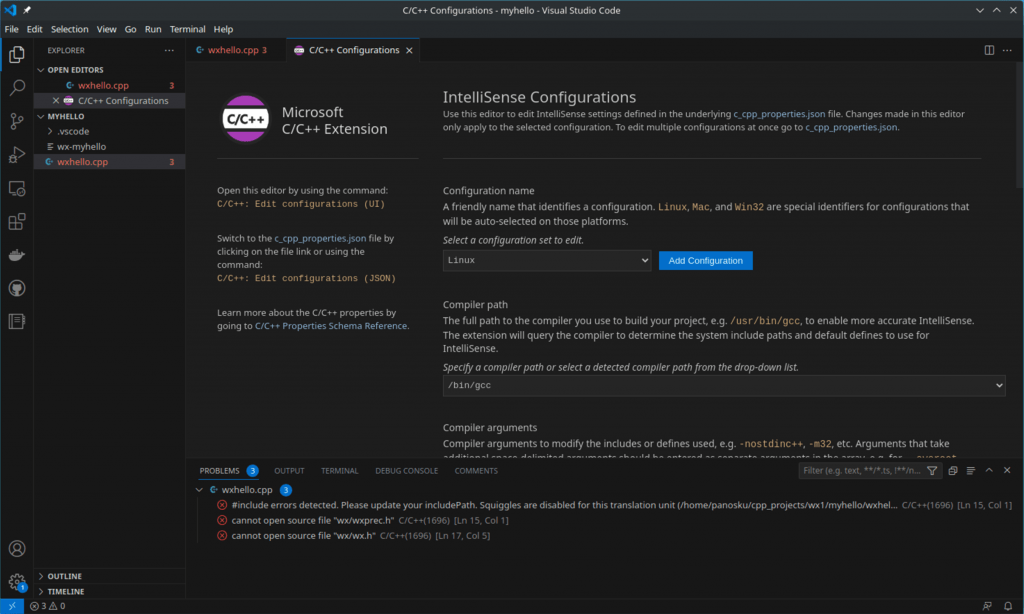Open the Run and Debug view
Viewport: 1024px width, 614px height.
[17, 155]
